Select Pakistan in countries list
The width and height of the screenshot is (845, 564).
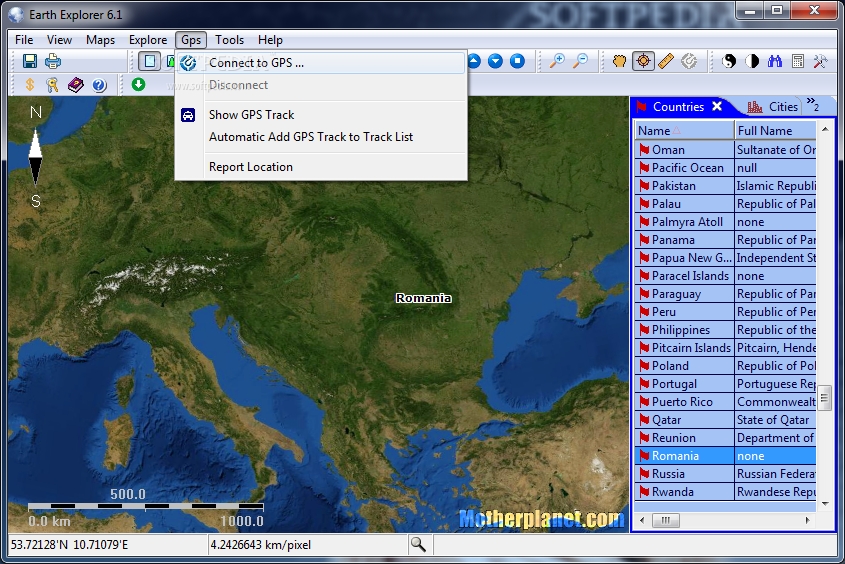725,186
